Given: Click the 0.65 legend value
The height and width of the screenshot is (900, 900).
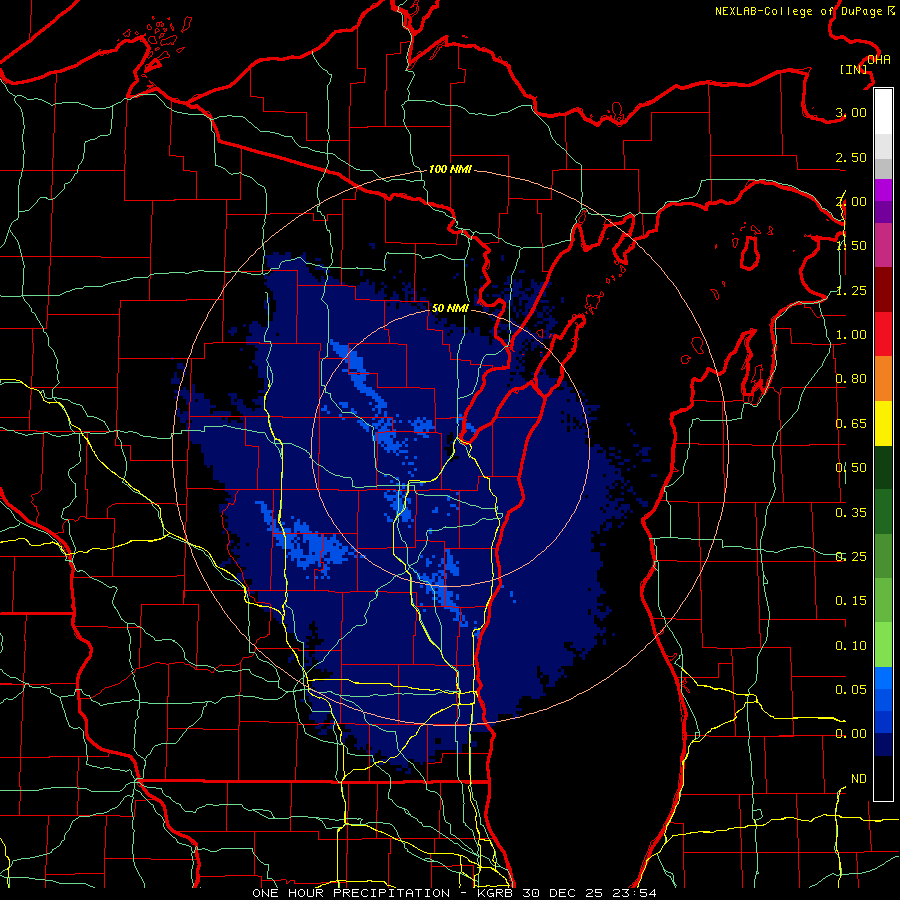Looking at the screenshot, I should coord(851,424).
